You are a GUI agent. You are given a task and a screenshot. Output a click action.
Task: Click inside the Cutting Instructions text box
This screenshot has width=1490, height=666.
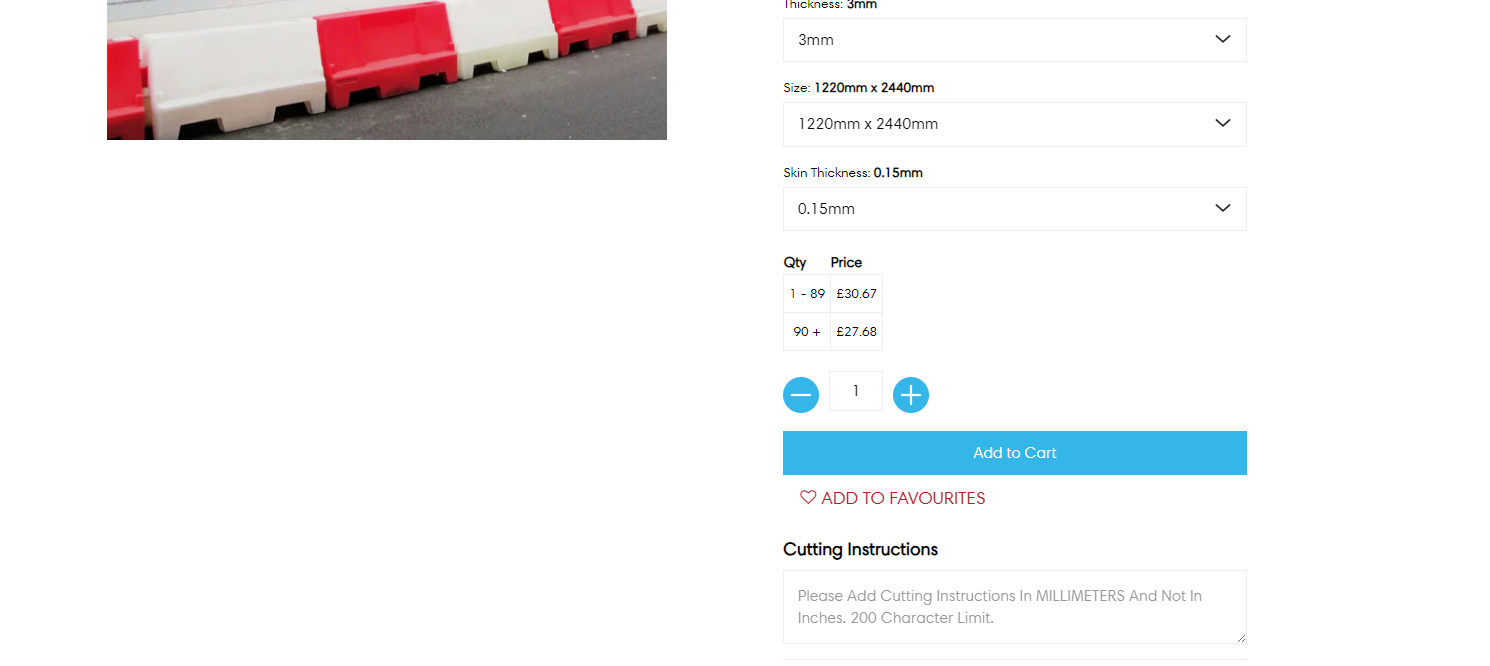[x=1015, y=607]
